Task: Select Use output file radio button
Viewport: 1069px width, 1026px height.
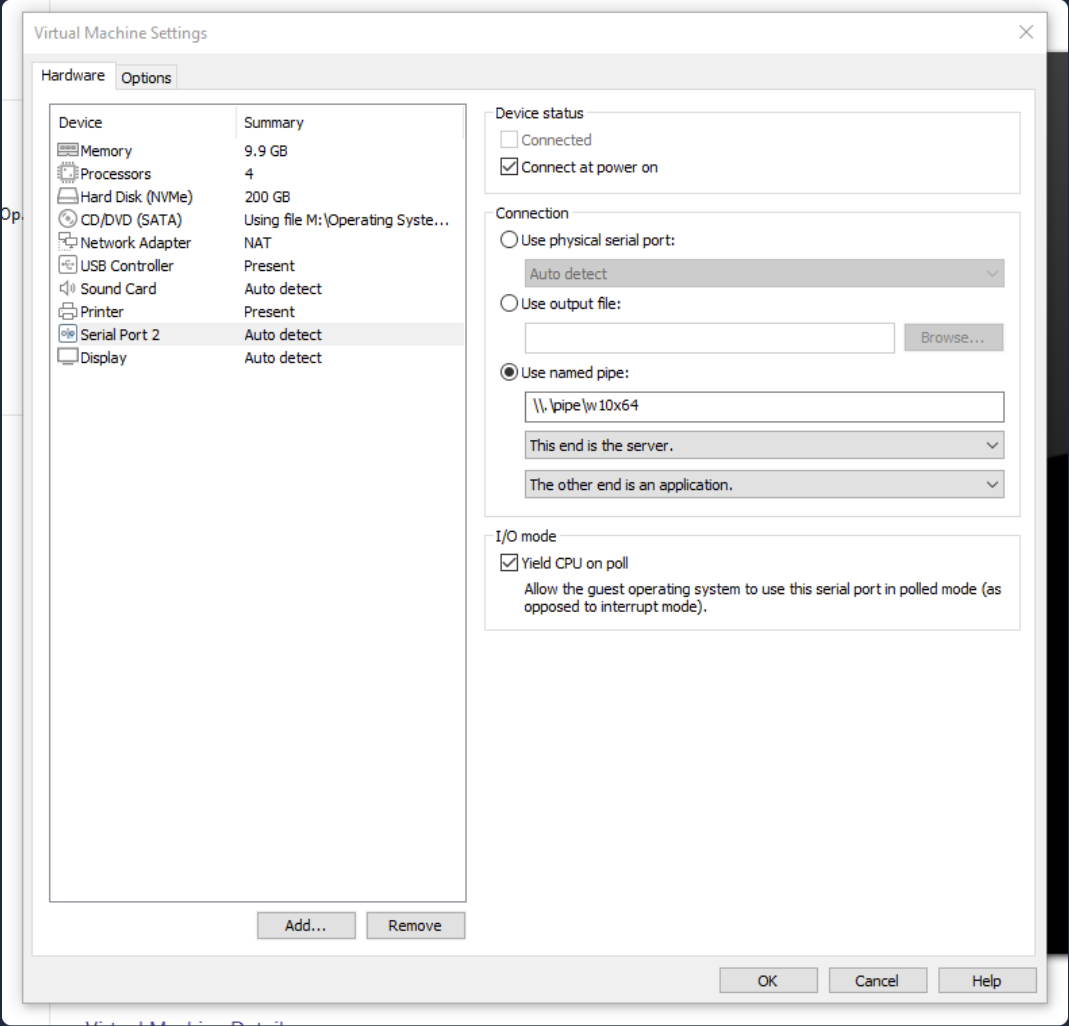Action: 510,303
